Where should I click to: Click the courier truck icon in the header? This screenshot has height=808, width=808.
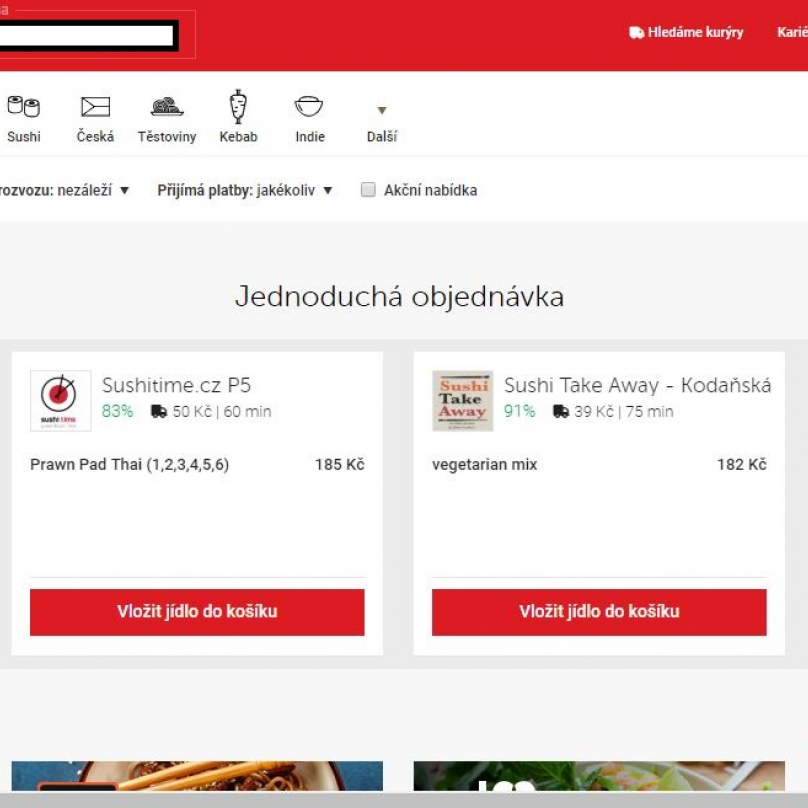click(x=636, y=32)
